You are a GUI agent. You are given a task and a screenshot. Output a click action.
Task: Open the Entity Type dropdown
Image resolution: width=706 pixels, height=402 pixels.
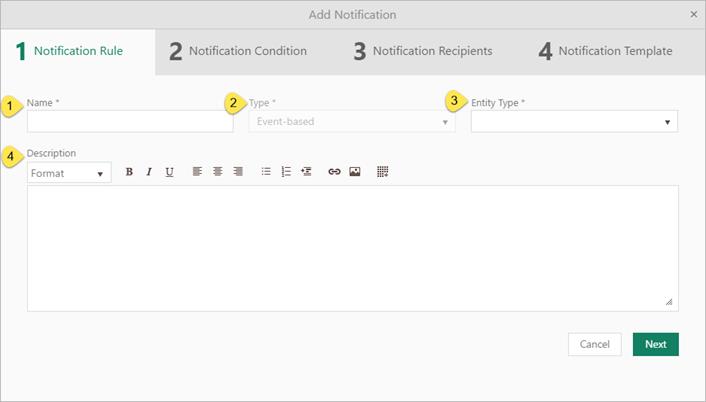(x=574, y=122)
